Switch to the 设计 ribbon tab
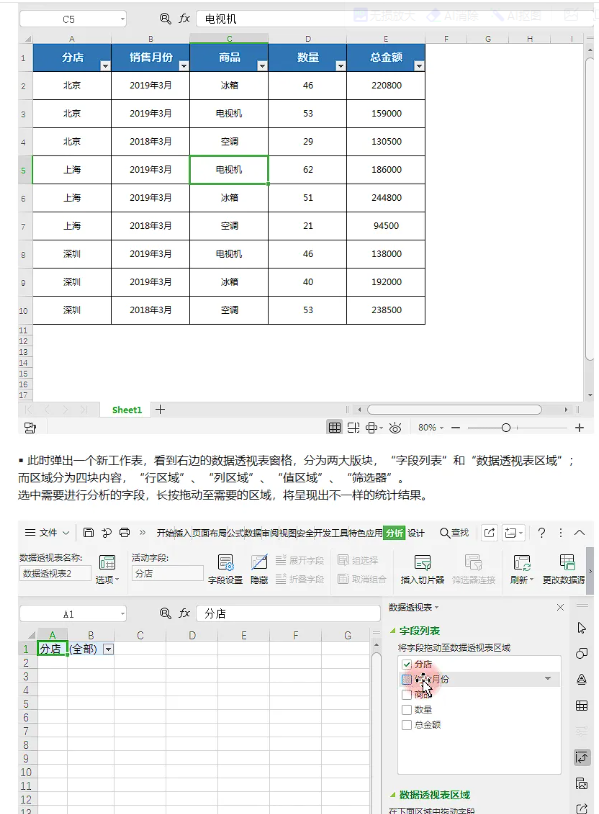The image size is (599, 814). pos(416,533)
